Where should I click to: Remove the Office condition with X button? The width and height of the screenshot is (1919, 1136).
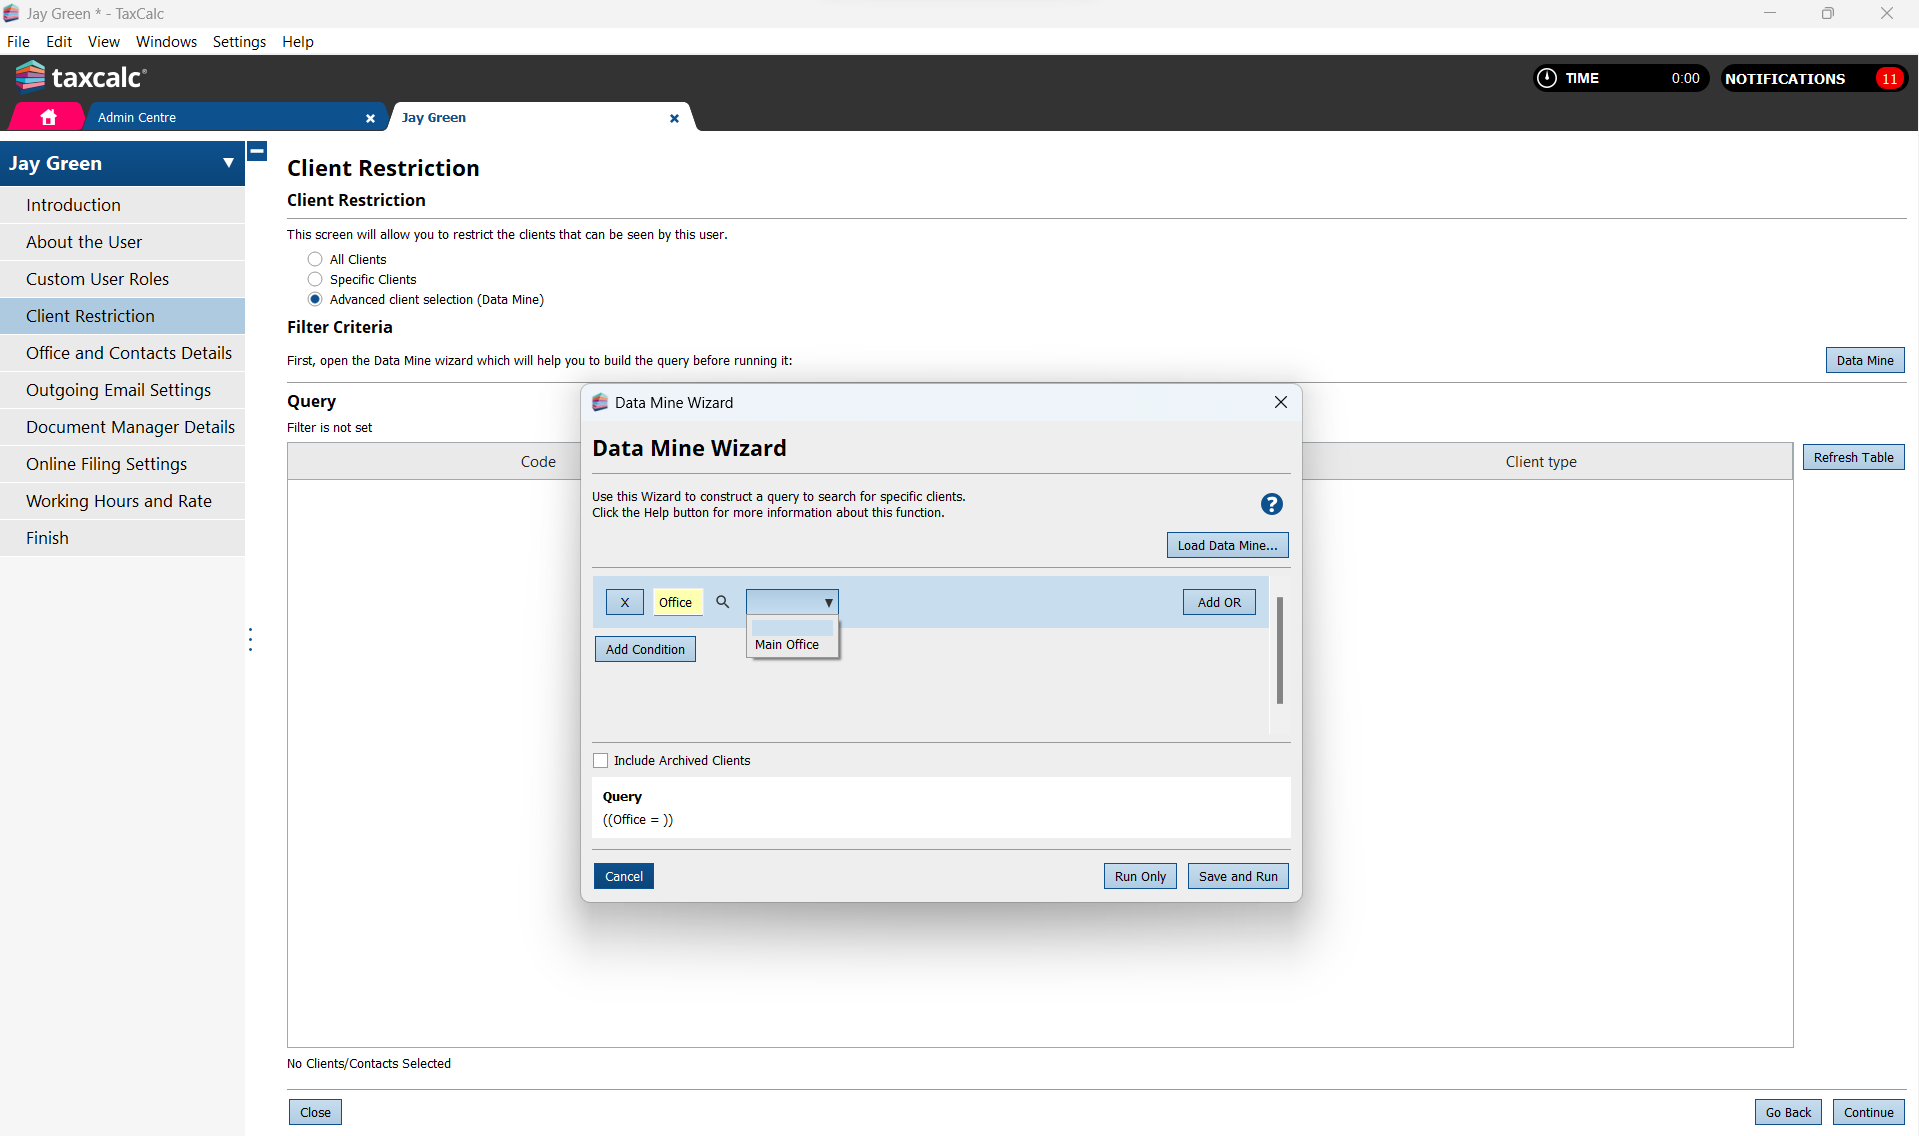click(624, 602)
